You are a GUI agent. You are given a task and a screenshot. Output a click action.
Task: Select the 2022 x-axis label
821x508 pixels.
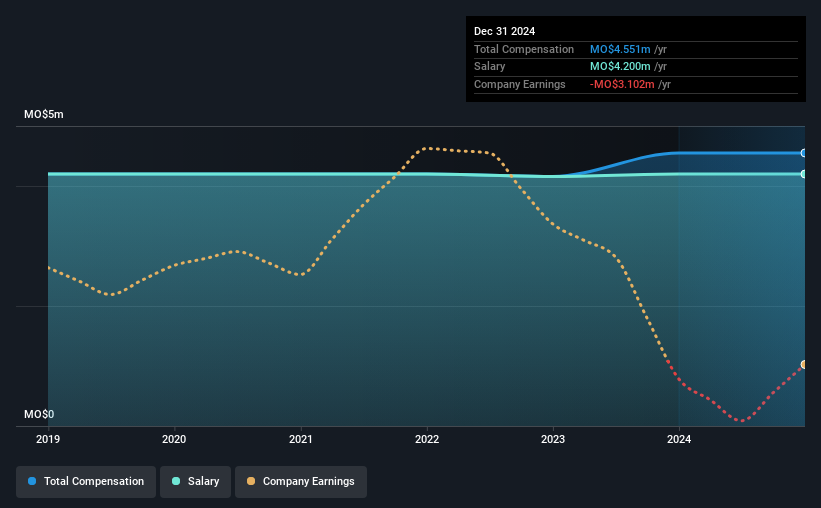click(x=427, y=439)
